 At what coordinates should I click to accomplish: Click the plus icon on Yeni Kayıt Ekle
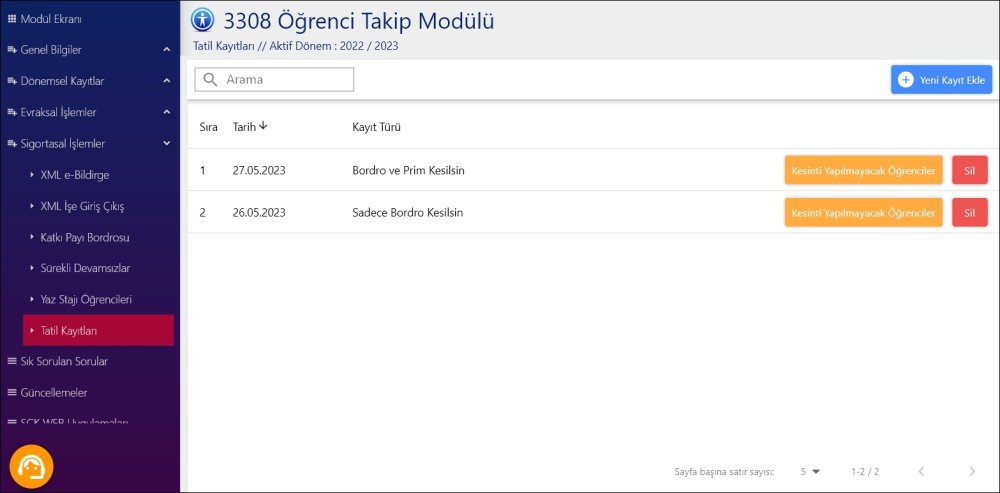pos(906,79)
